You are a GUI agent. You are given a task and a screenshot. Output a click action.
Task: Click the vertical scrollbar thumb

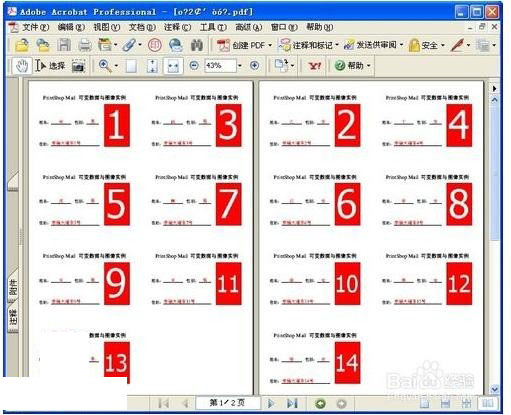point(495,172)
